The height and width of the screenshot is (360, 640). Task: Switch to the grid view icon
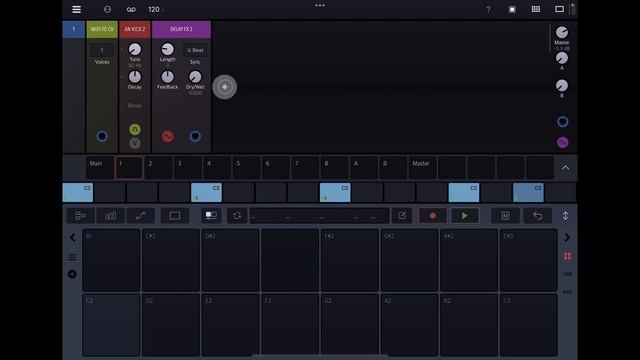click(536, 9)
